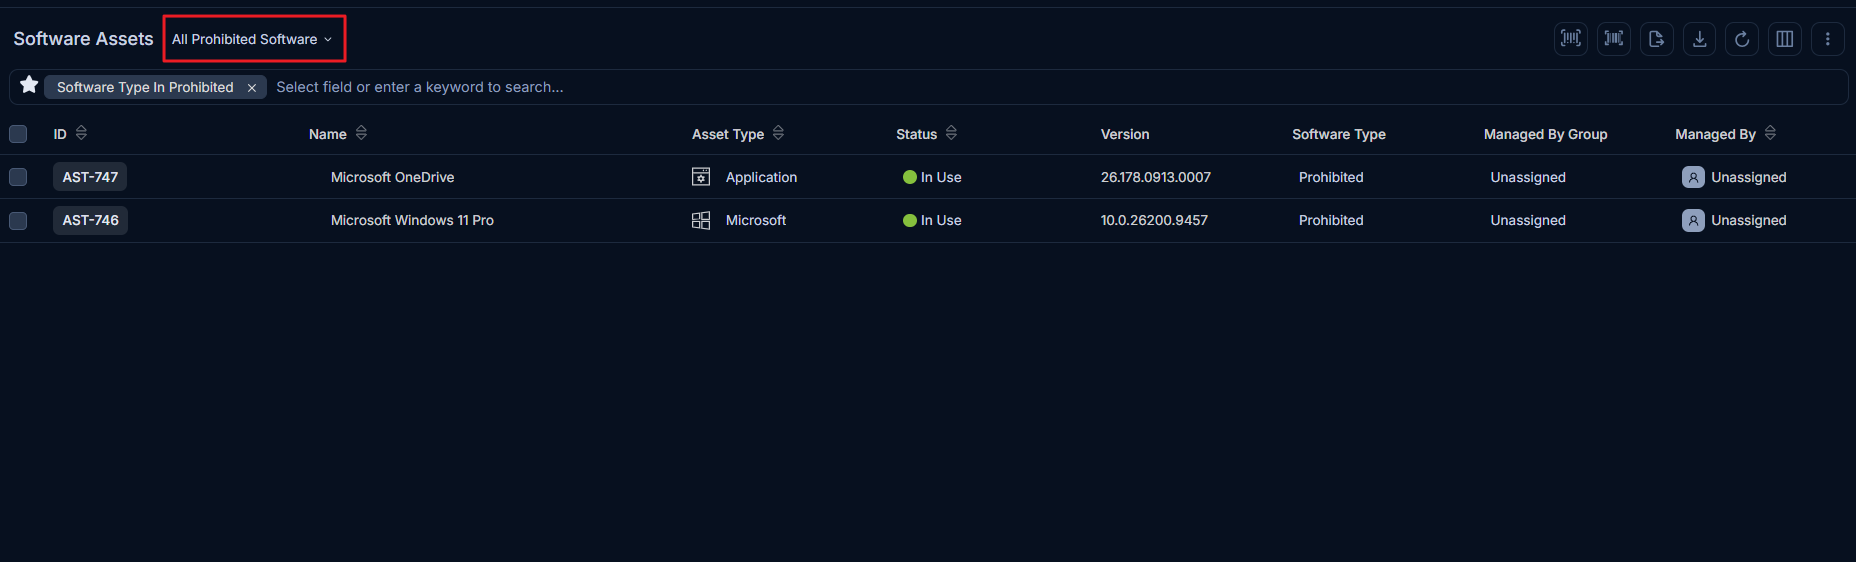Sort the table by Status column
Viewport: 1856px width, 562px height.
coord(951,133)
